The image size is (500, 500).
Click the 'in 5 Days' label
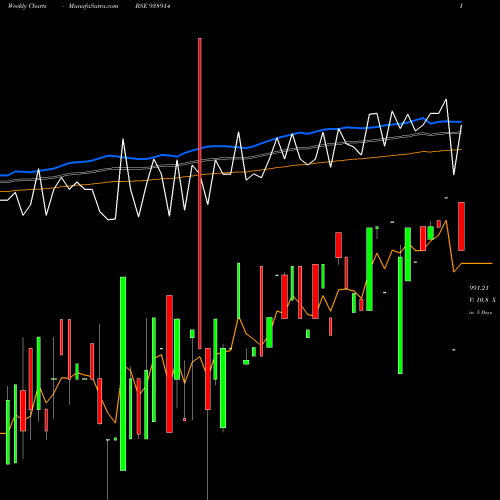tap(481, 313)
